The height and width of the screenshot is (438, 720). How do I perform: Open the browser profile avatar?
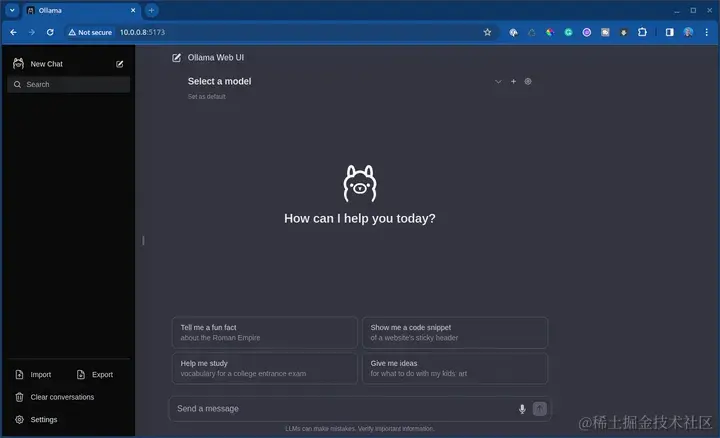(x=688, y=32)
